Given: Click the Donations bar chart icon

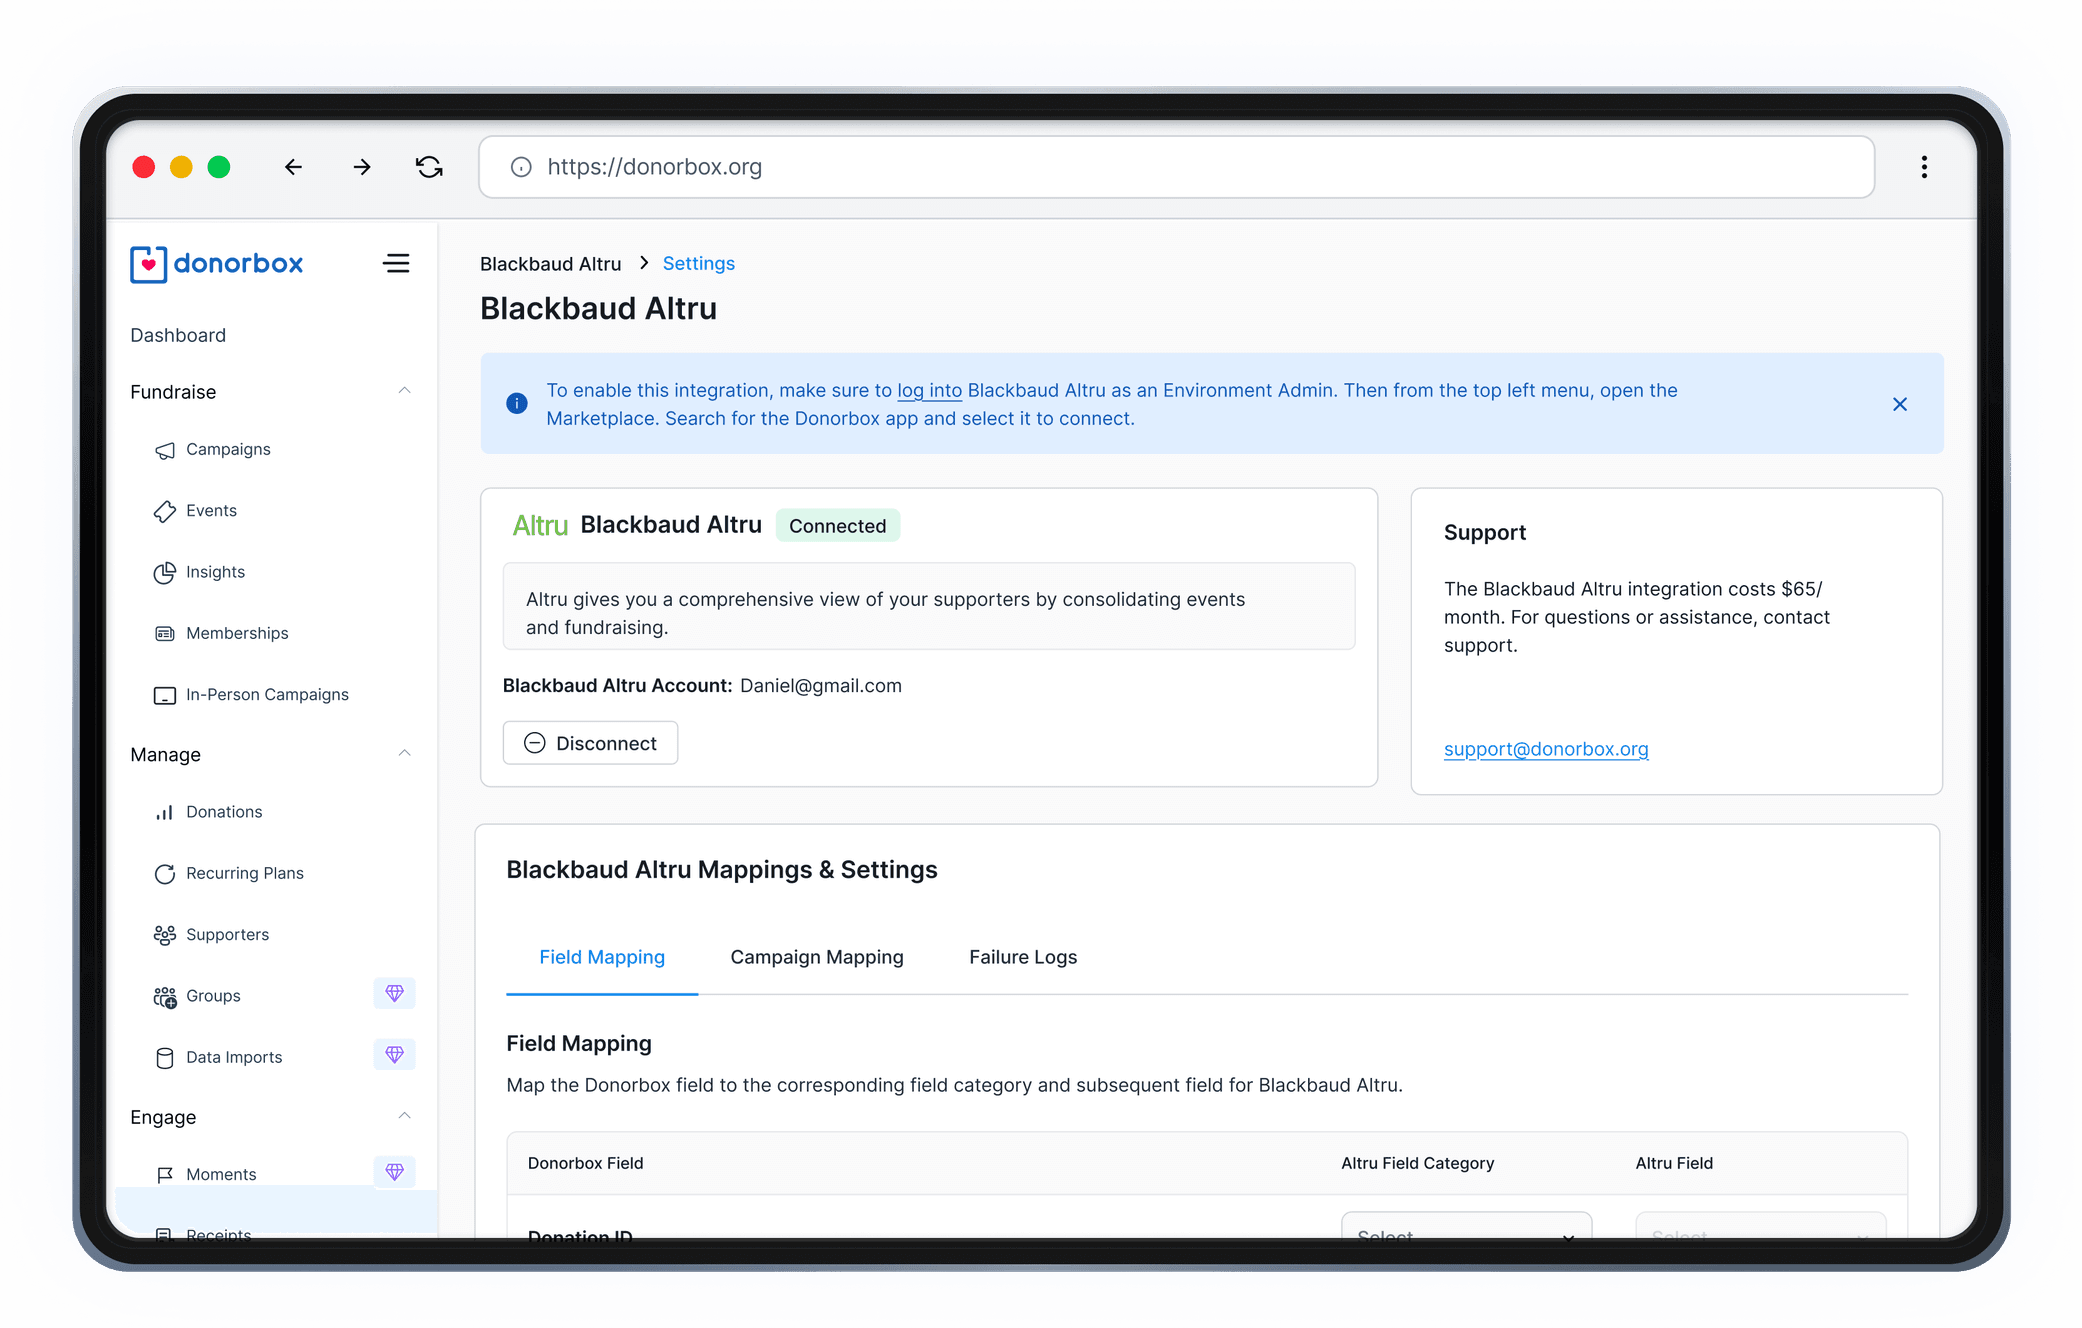Looking at the screenshot, I should coord(165,812).
